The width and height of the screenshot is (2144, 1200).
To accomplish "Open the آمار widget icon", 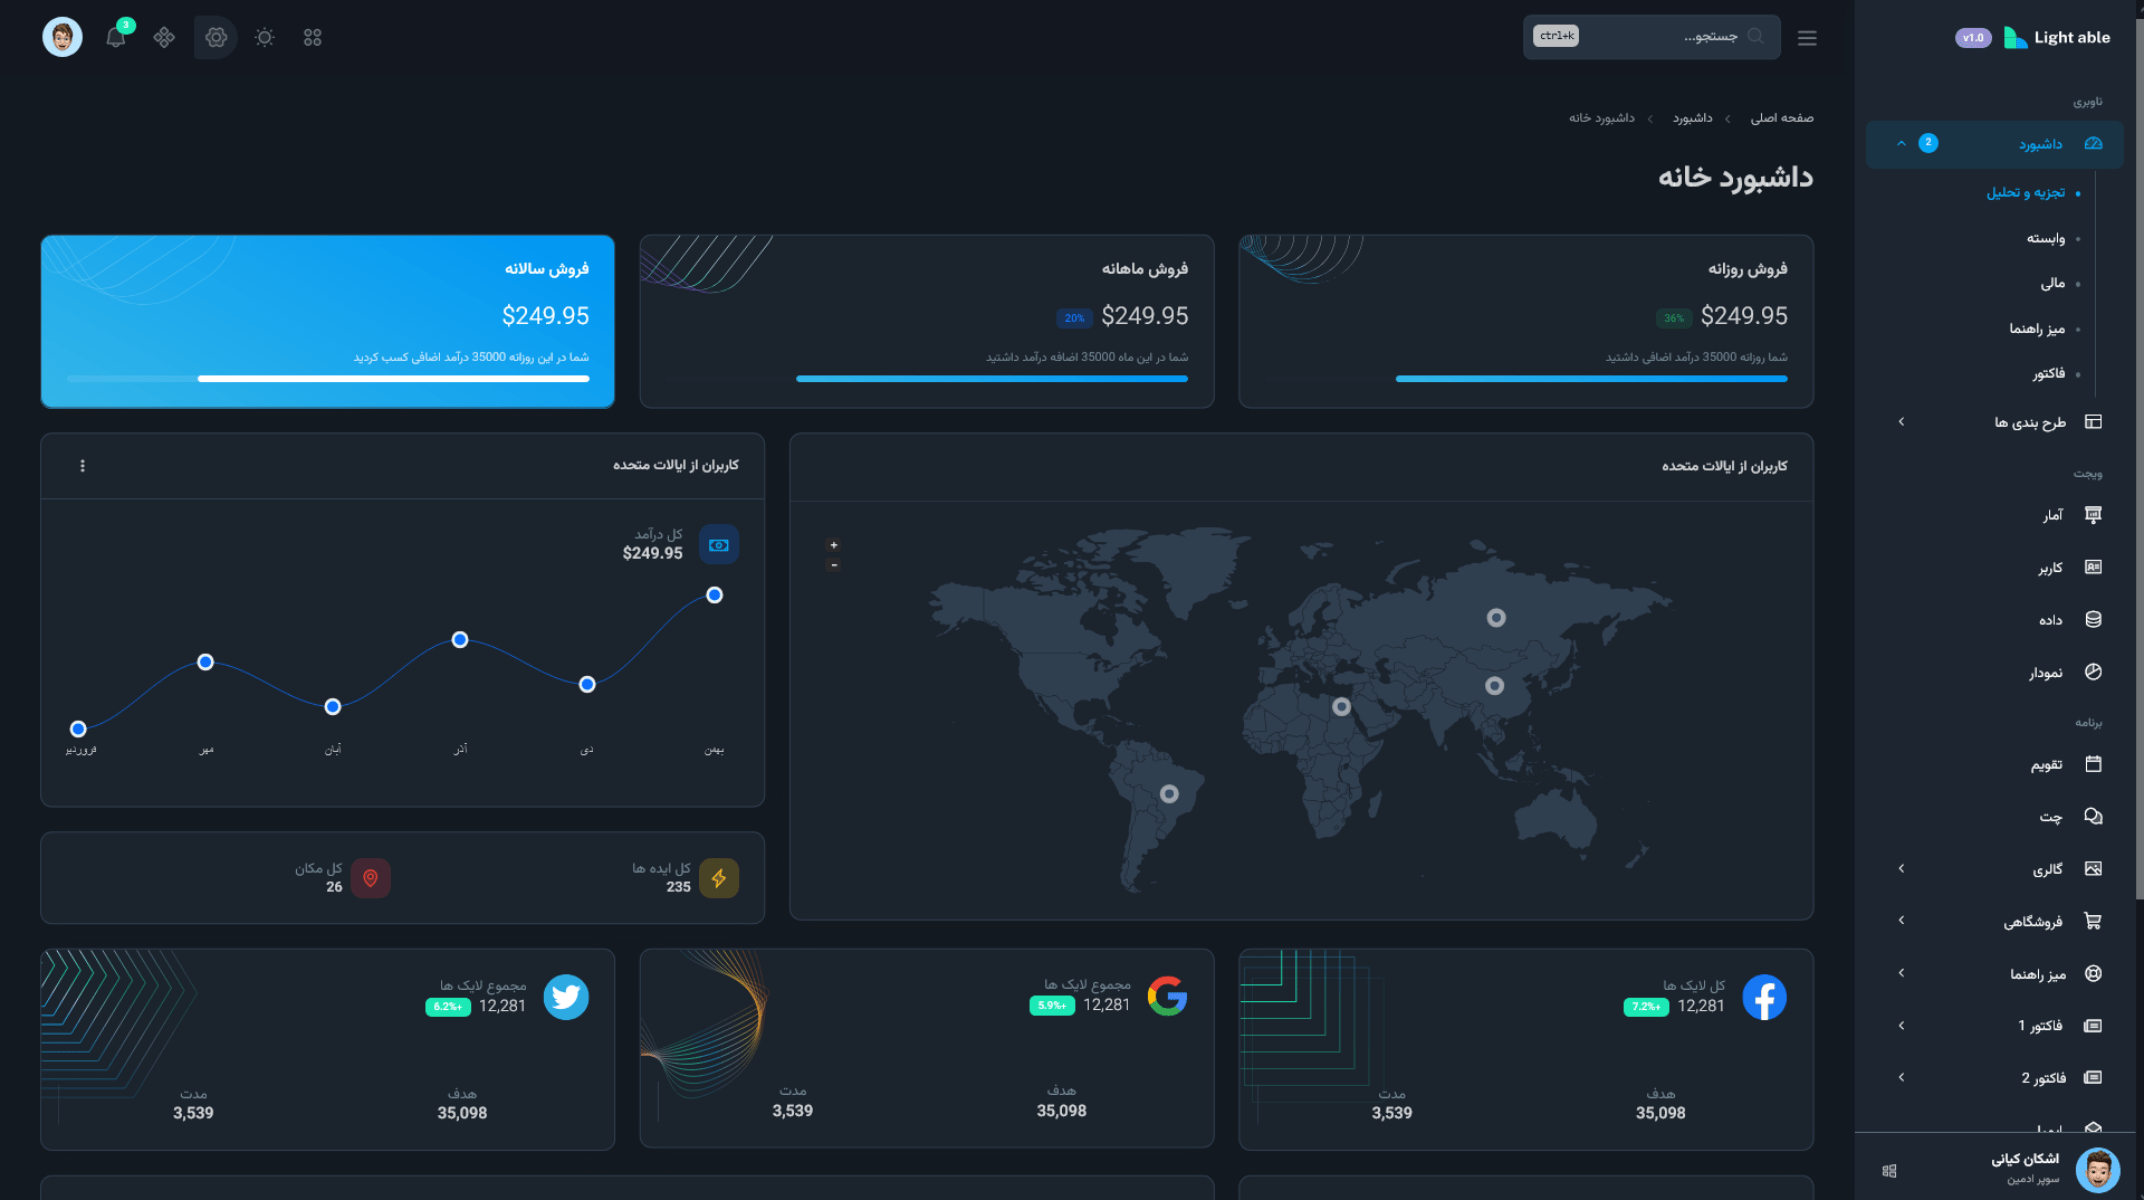I will 2093,515.
